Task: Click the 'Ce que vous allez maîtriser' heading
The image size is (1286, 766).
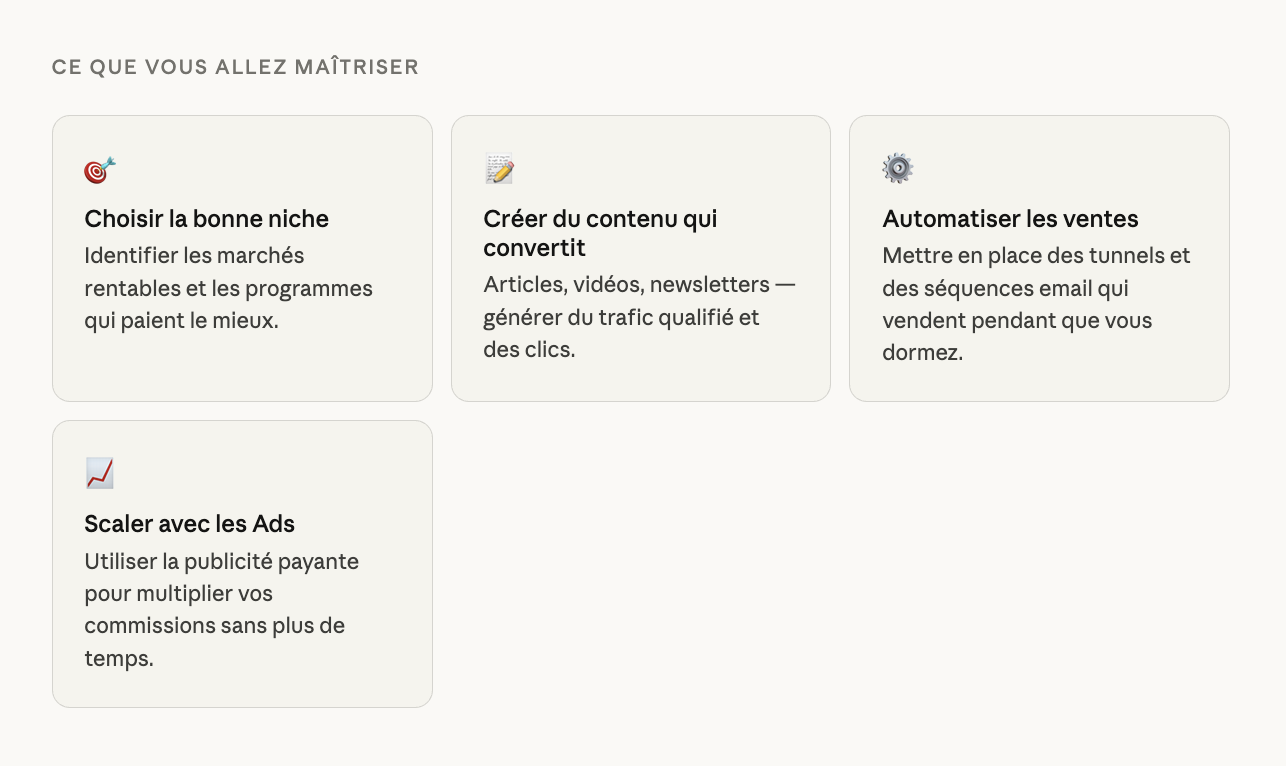Action: point(235,67)
